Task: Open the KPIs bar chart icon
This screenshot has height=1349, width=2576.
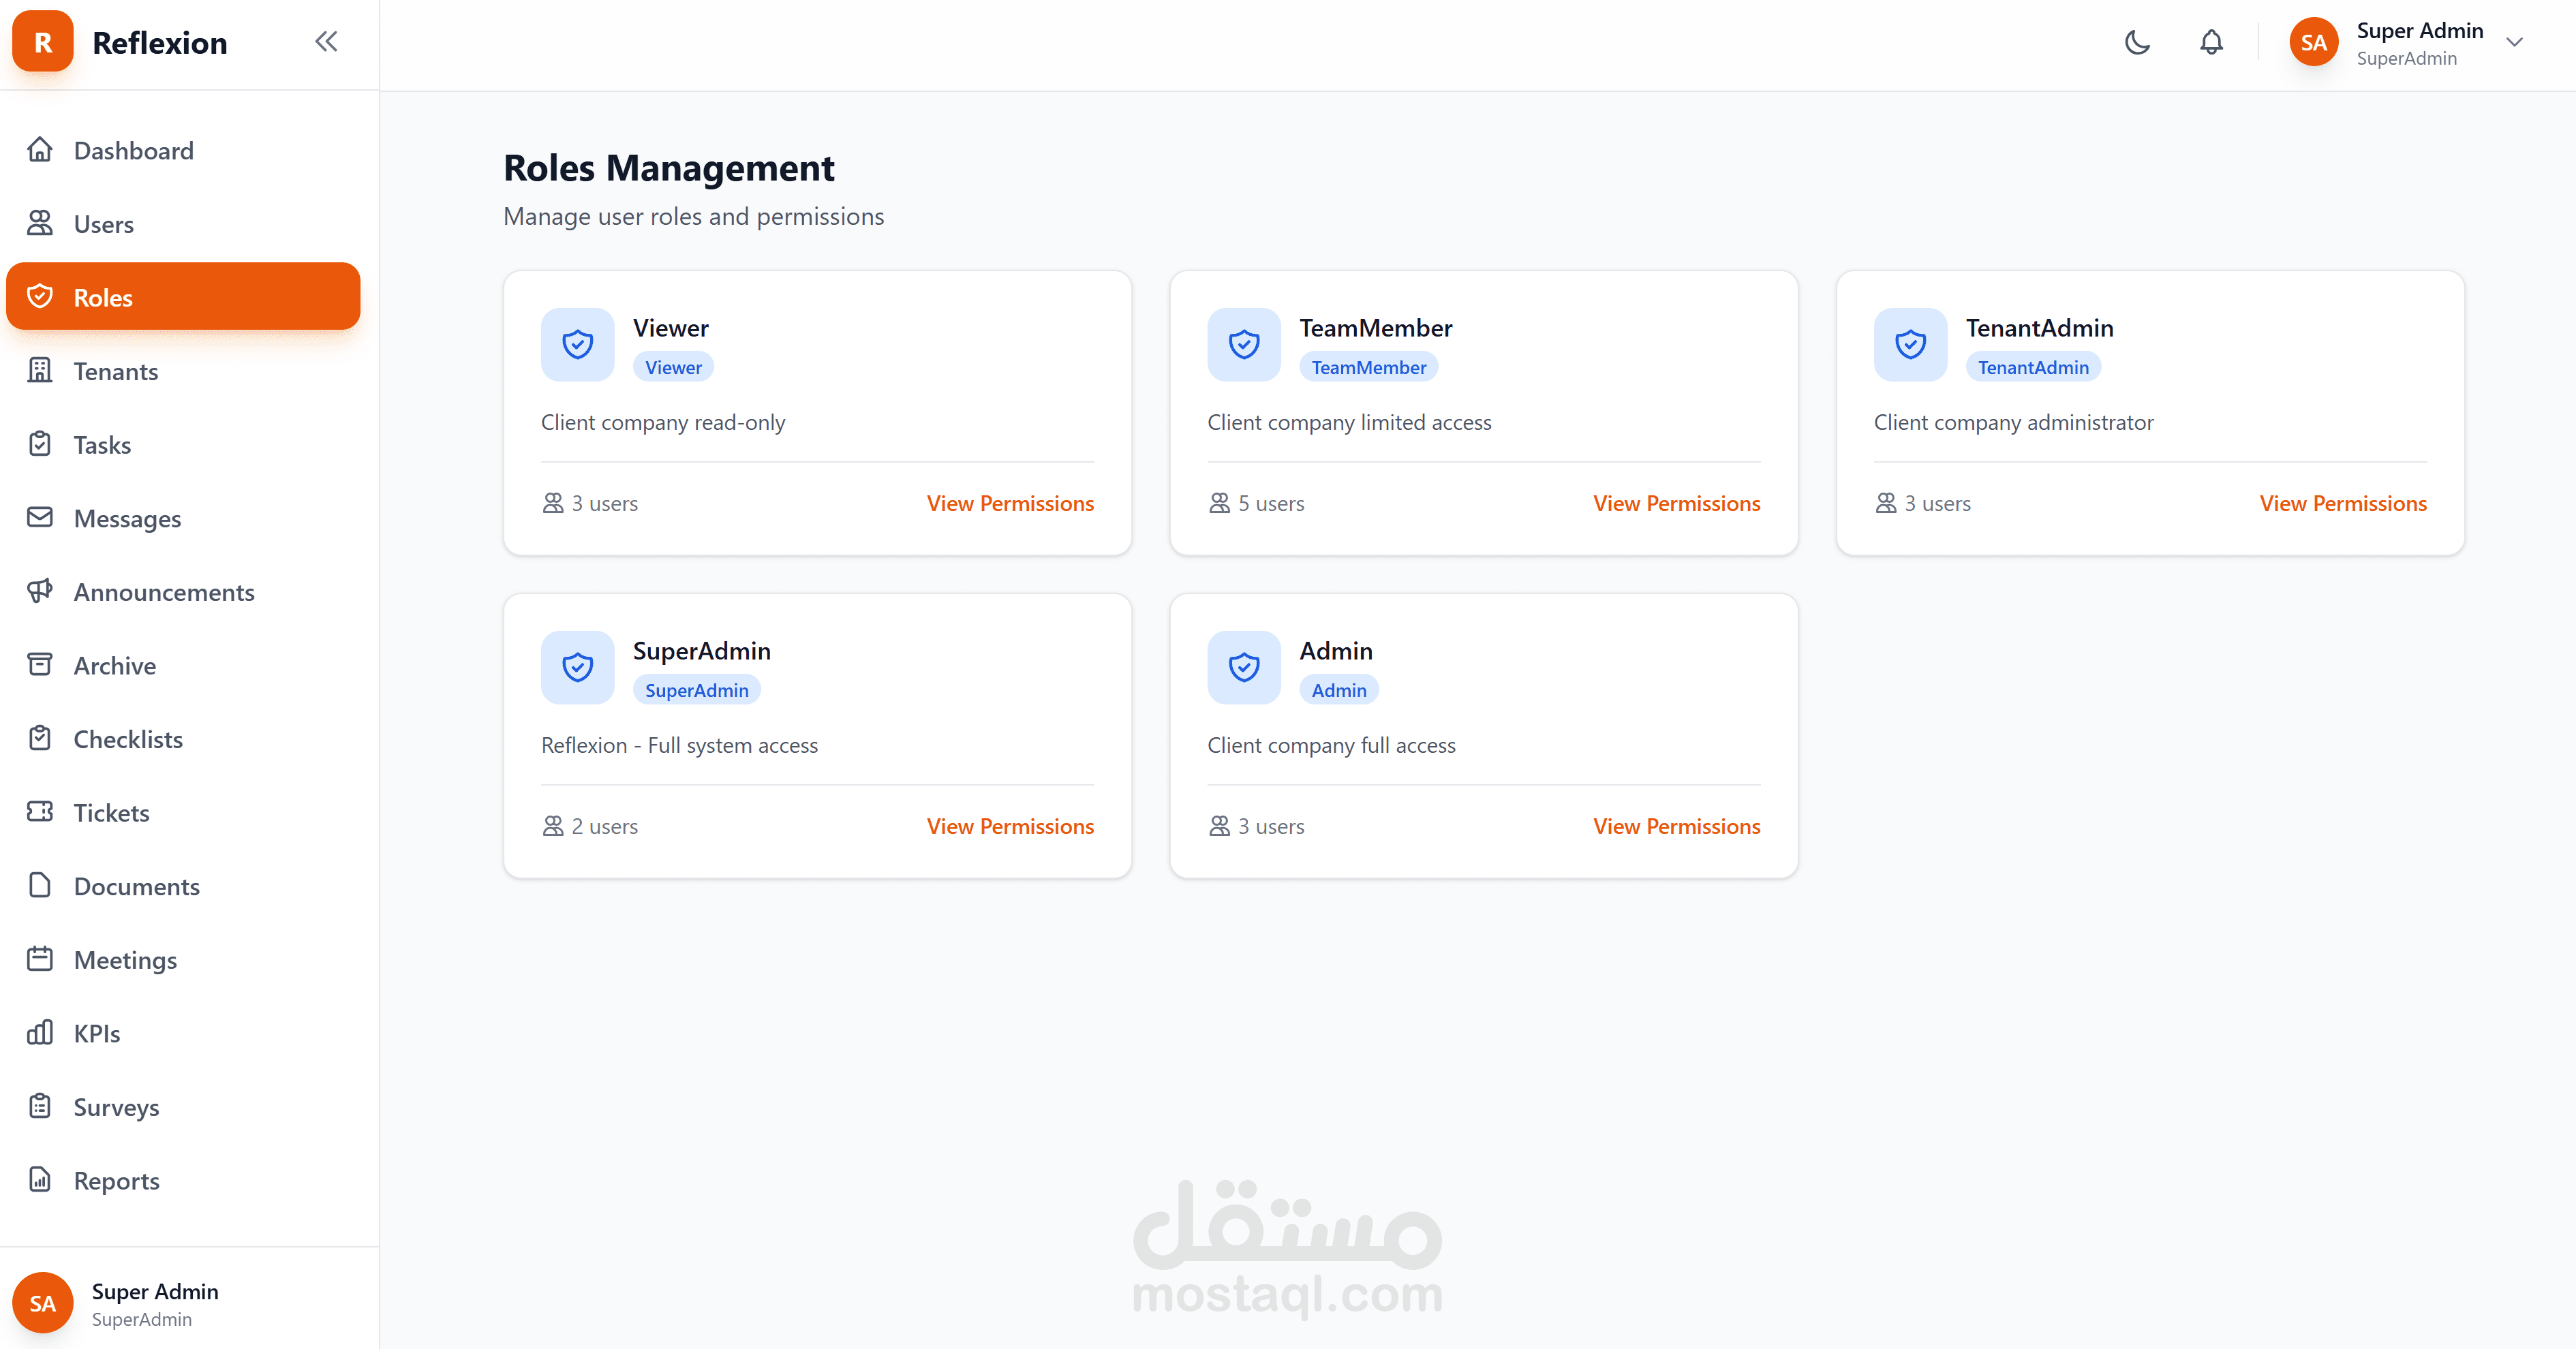Action: coord(40,1033)
